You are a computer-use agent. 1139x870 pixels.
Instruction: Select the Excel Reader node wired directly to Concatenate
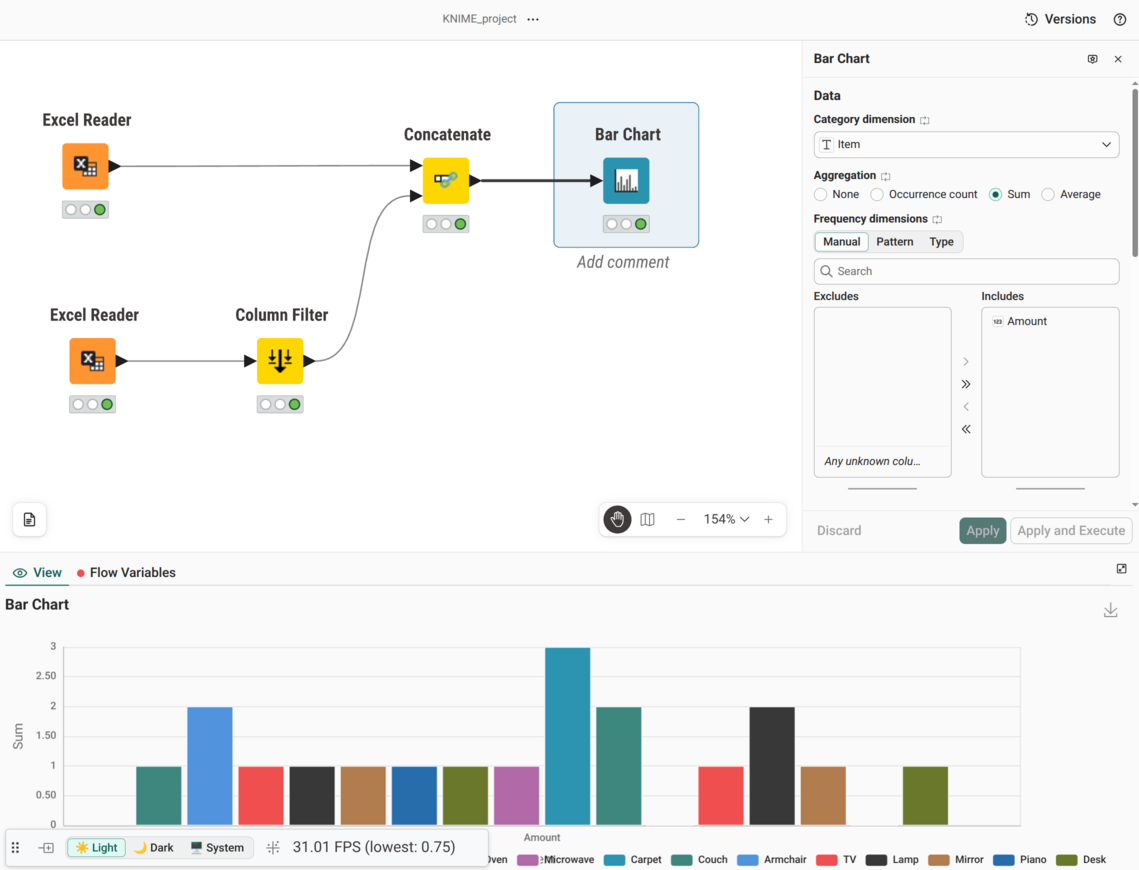click(85, 166)
